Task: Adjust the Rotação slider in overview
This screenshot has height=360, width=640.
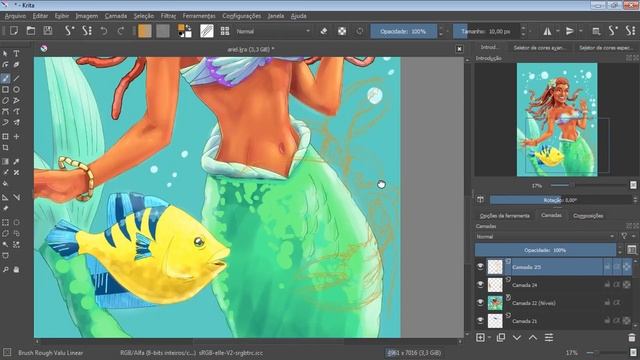Action: [x=560, y=200]
